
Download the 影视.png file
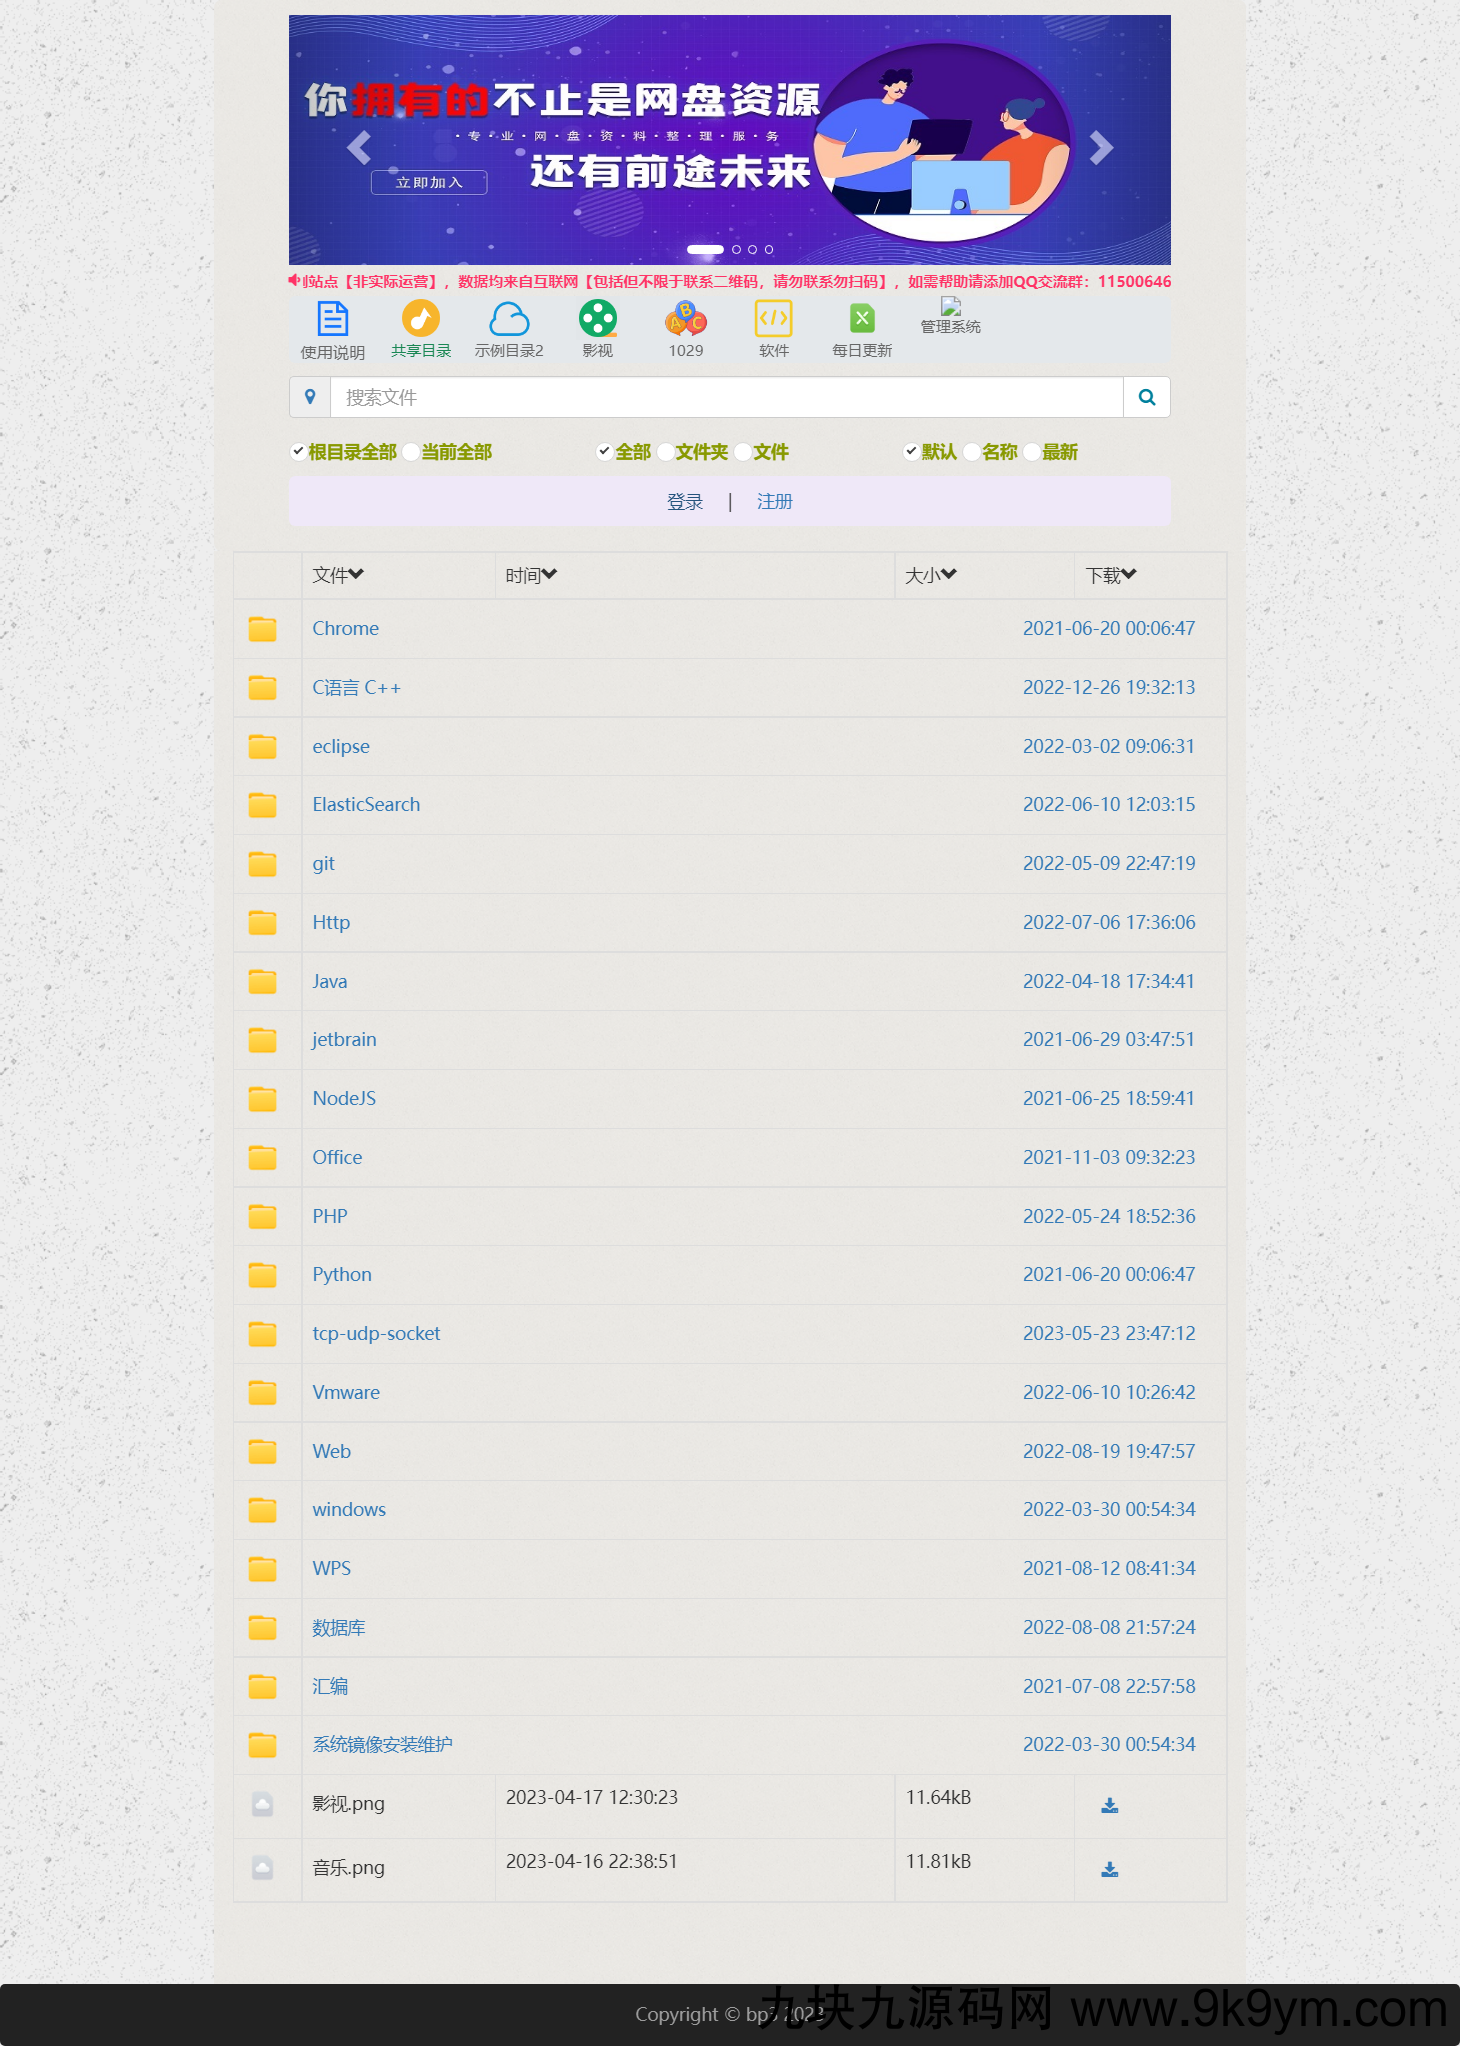point(1109,1805)
